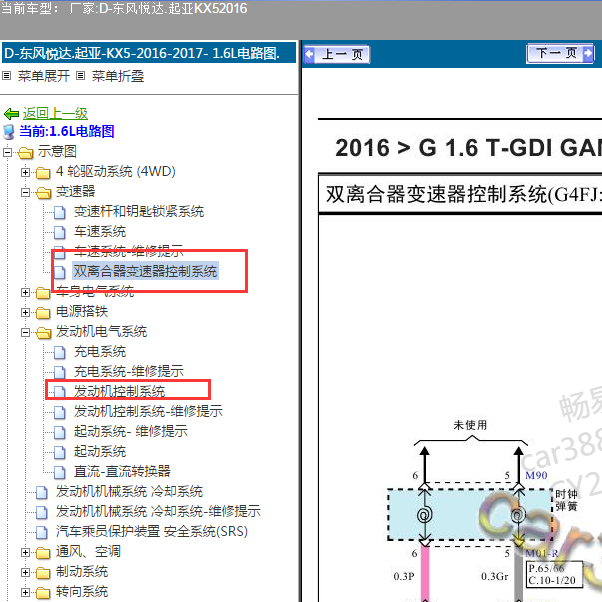Open 汽车乘员保护装置 安全系统(SRS) entry
Image resolution: width=602 pixels, height=602 pixels.
[152, 531]
